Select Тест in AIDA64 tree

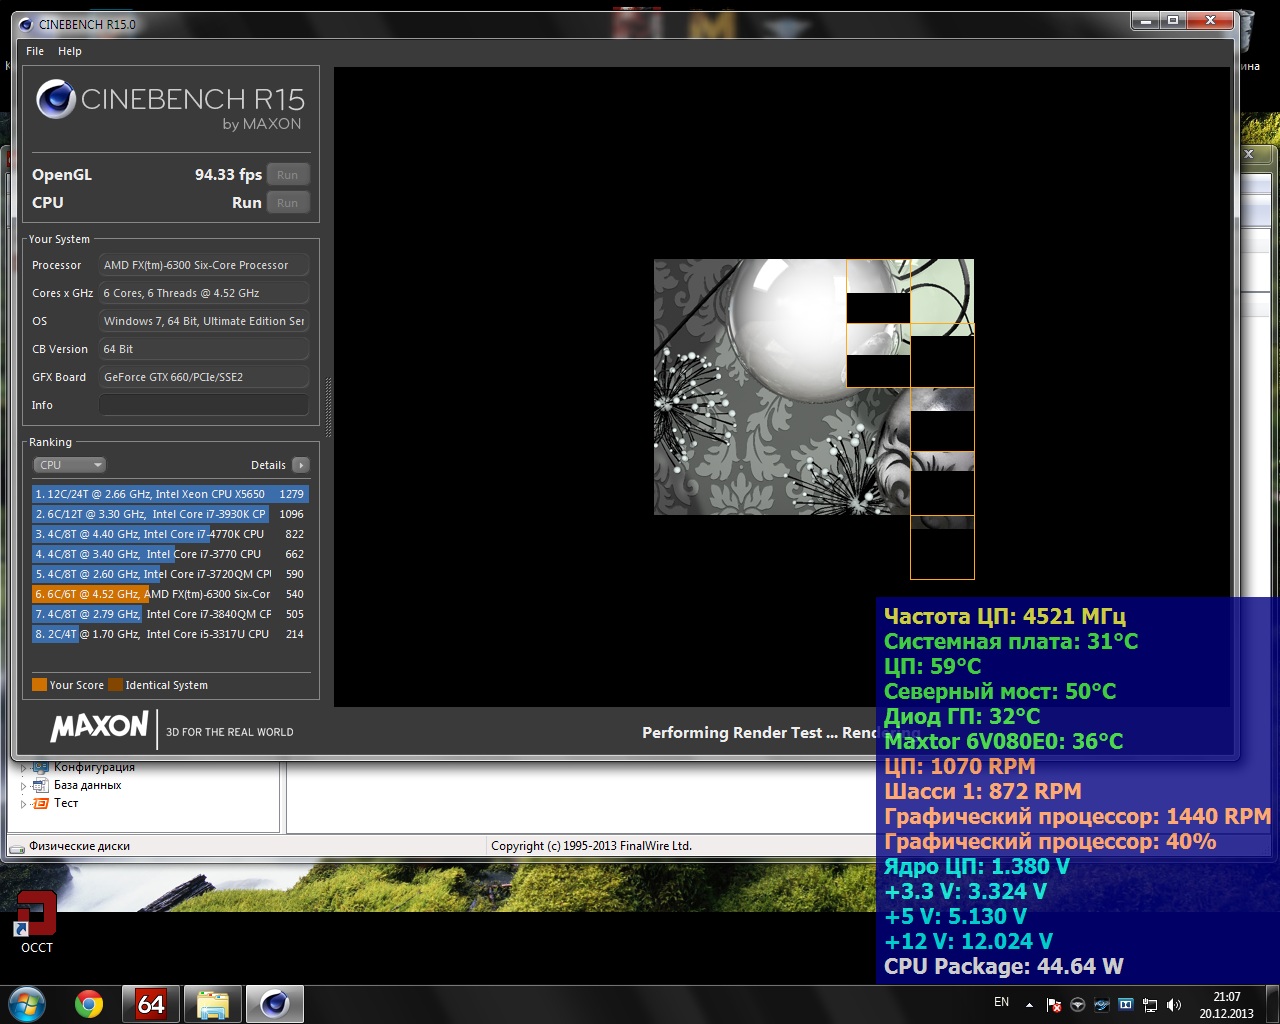pyautogui.click(x=66, y=803)
